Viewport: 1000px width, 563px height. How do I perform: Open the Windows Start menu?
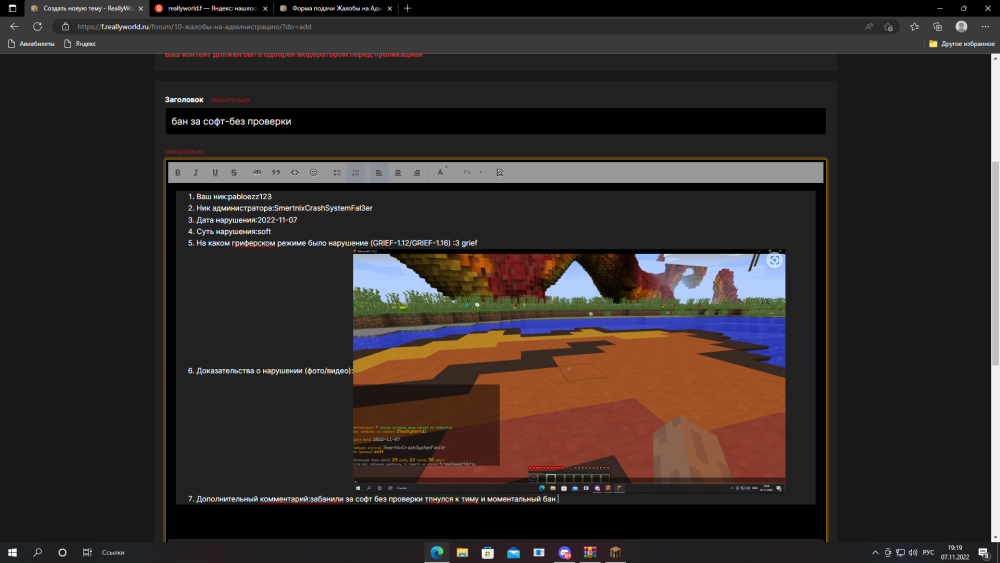(12, 552)
